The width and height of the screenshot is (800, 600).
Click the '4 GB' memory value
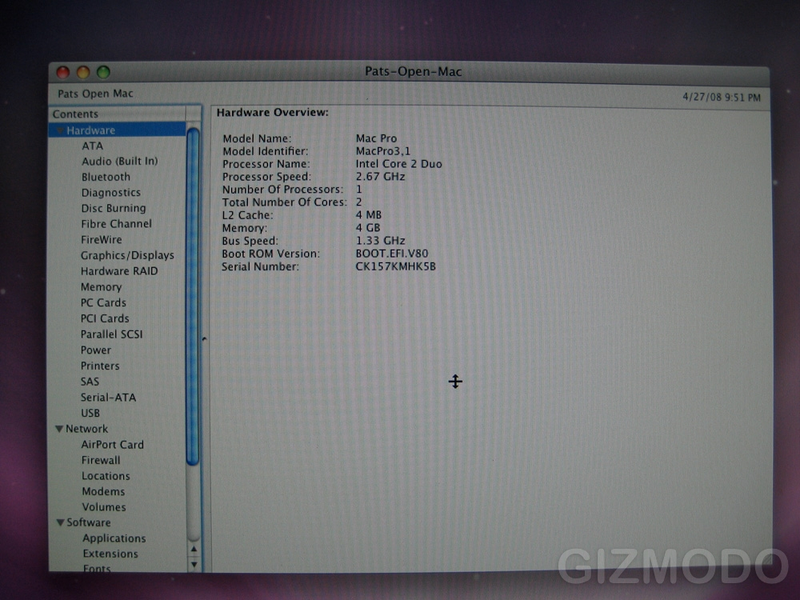coord(368,228)
